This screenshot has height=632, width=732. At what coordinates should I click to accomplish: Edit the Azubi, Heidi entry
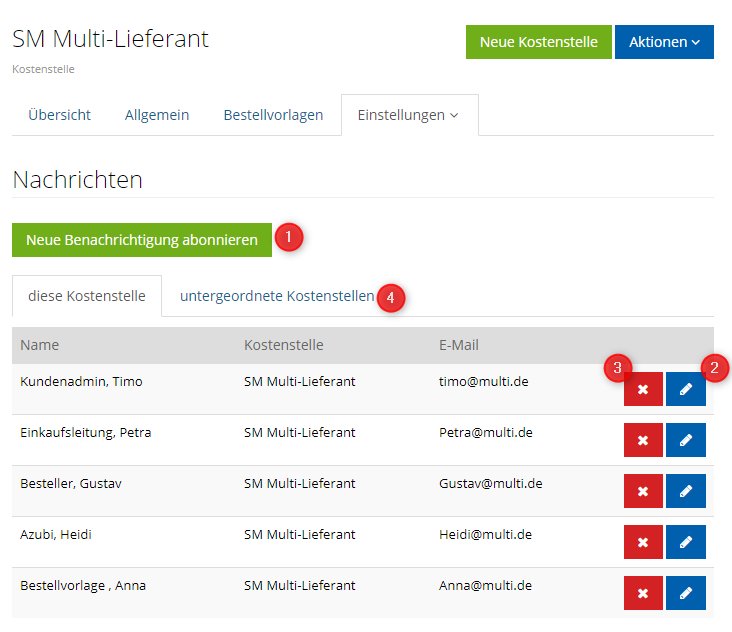tap(686, 542)
